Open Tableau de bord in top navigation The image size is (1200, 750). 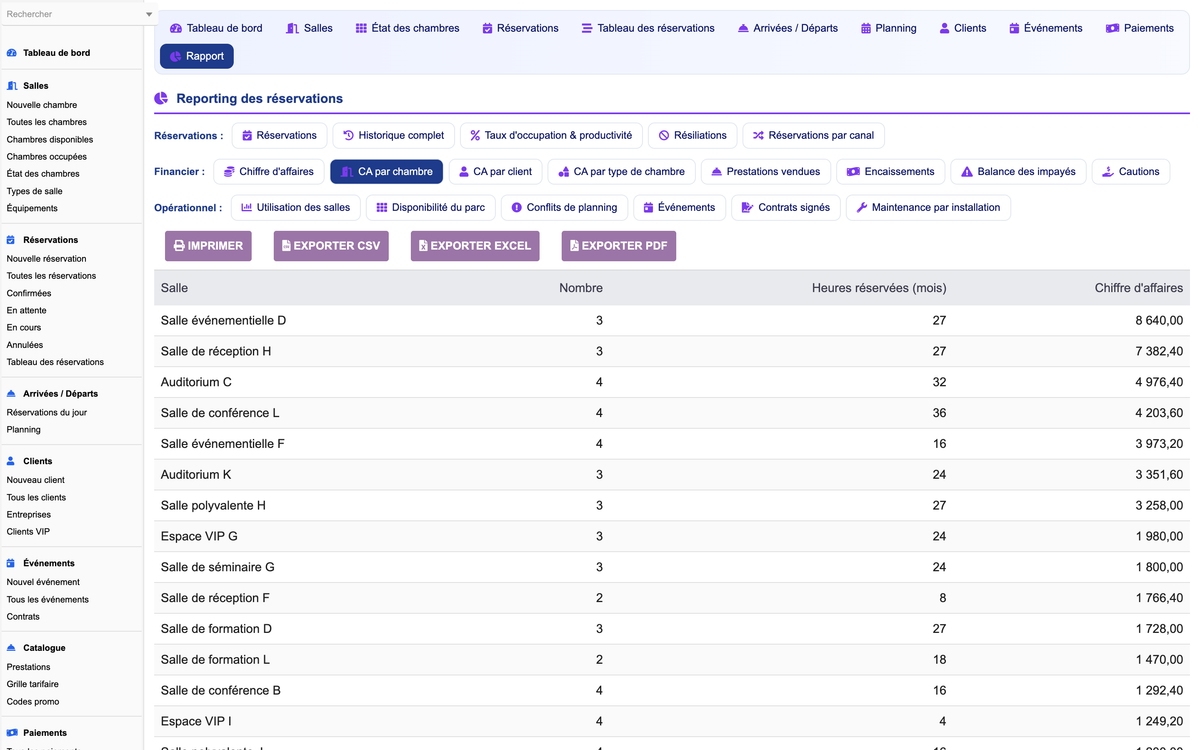pyautogui.click(x=216, y=28)
